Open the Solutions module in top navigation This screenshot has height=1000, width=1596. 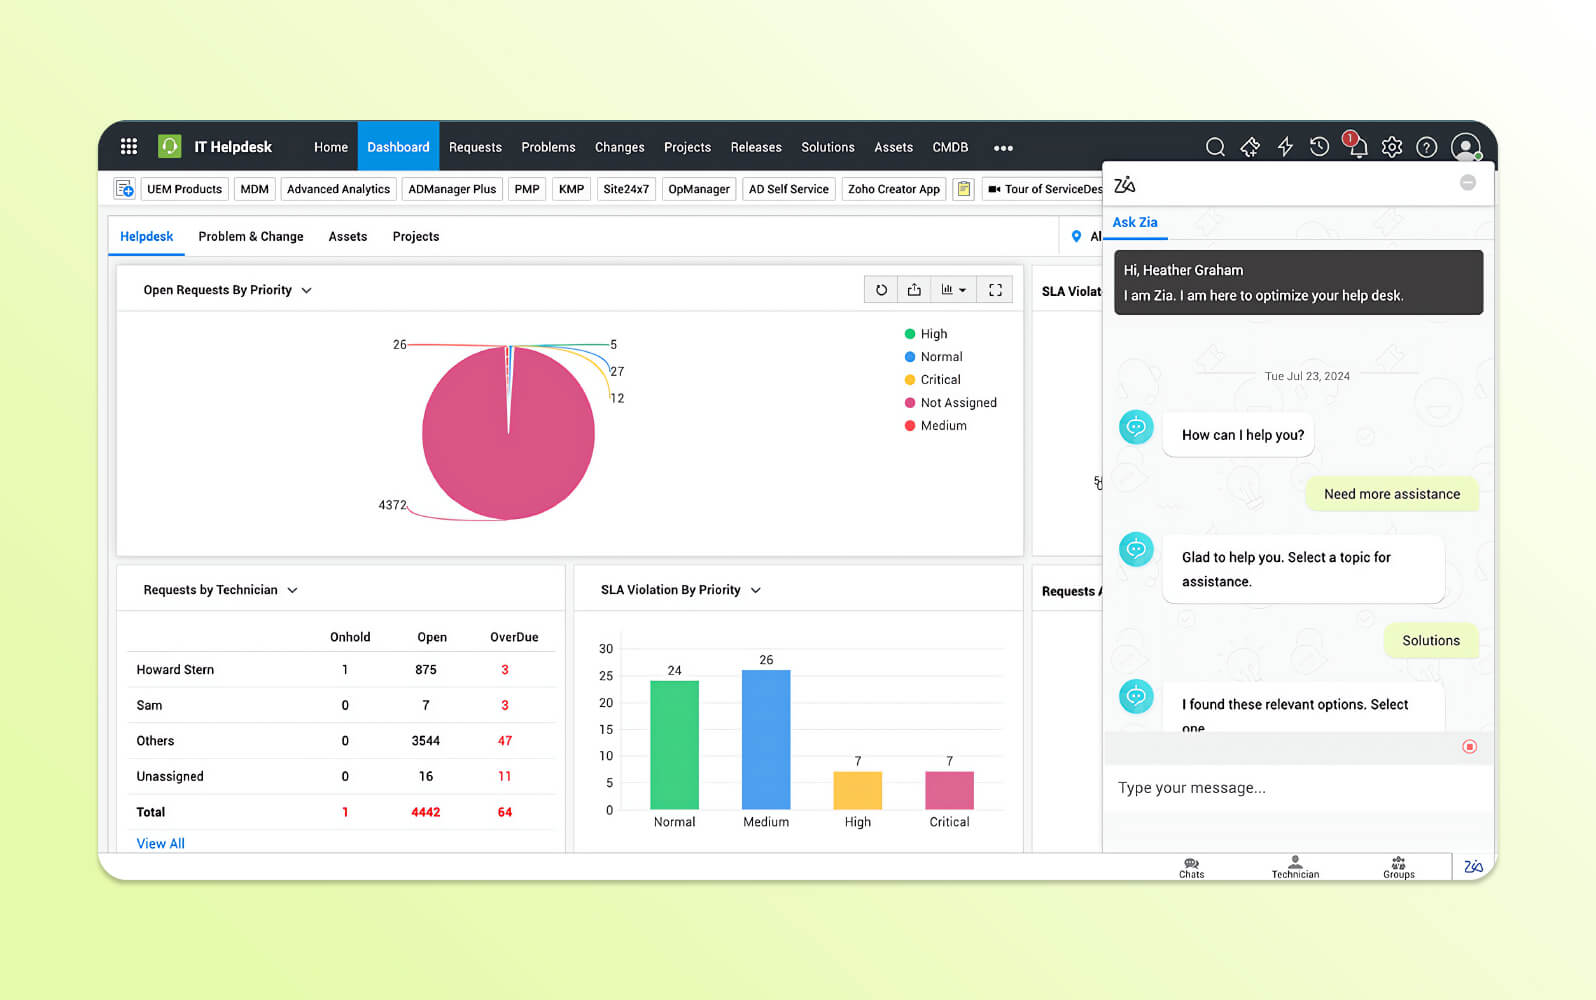point(828,147)
